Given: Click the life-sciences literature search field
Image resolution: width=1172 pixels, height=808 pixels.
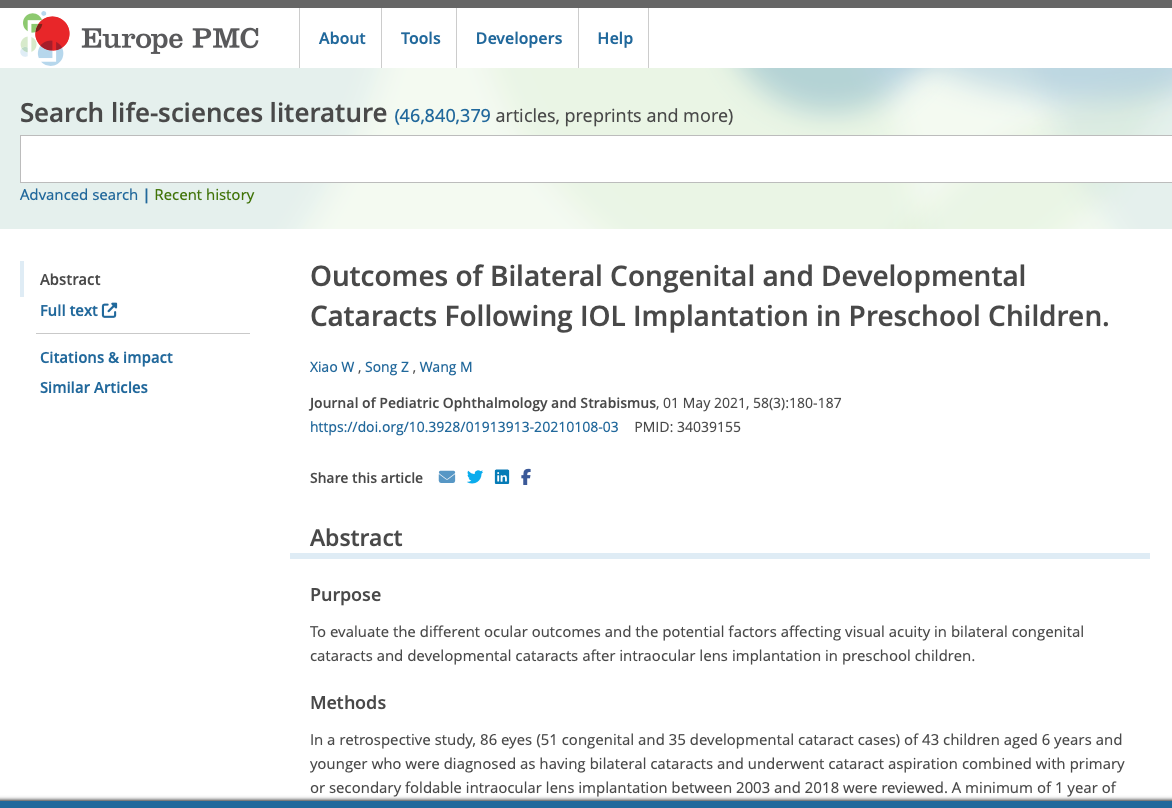Looking at the screenshot, I should pyautogui.click(x=595, y=159).
